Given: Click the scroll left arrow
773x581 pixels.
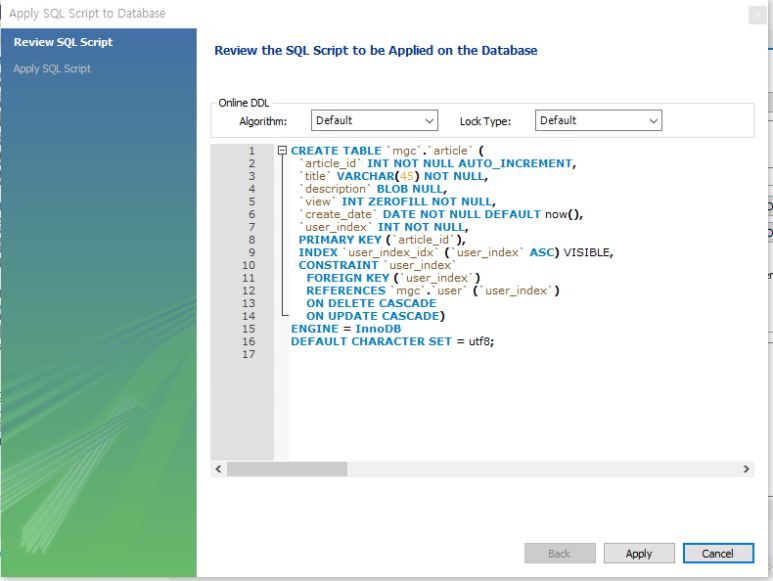Looking at the screenshot, I should tap(218, 469).
